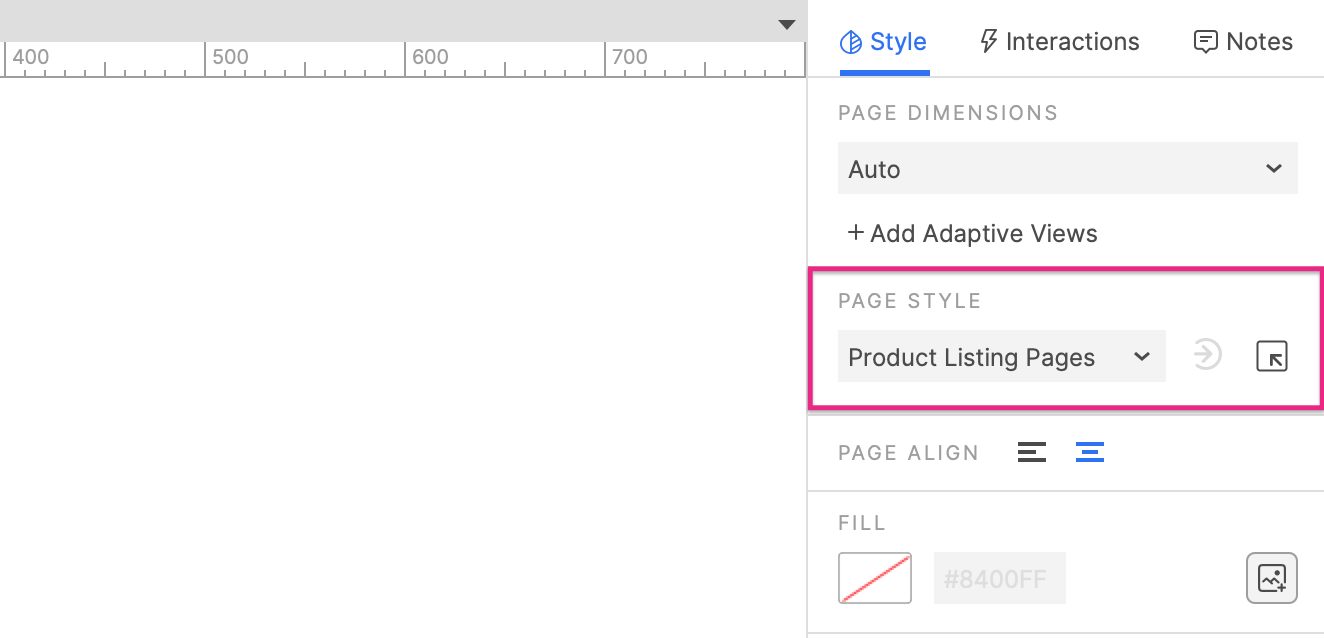Open the Style tab
This screenshot has height=638, width=1324.
point(884,42)
